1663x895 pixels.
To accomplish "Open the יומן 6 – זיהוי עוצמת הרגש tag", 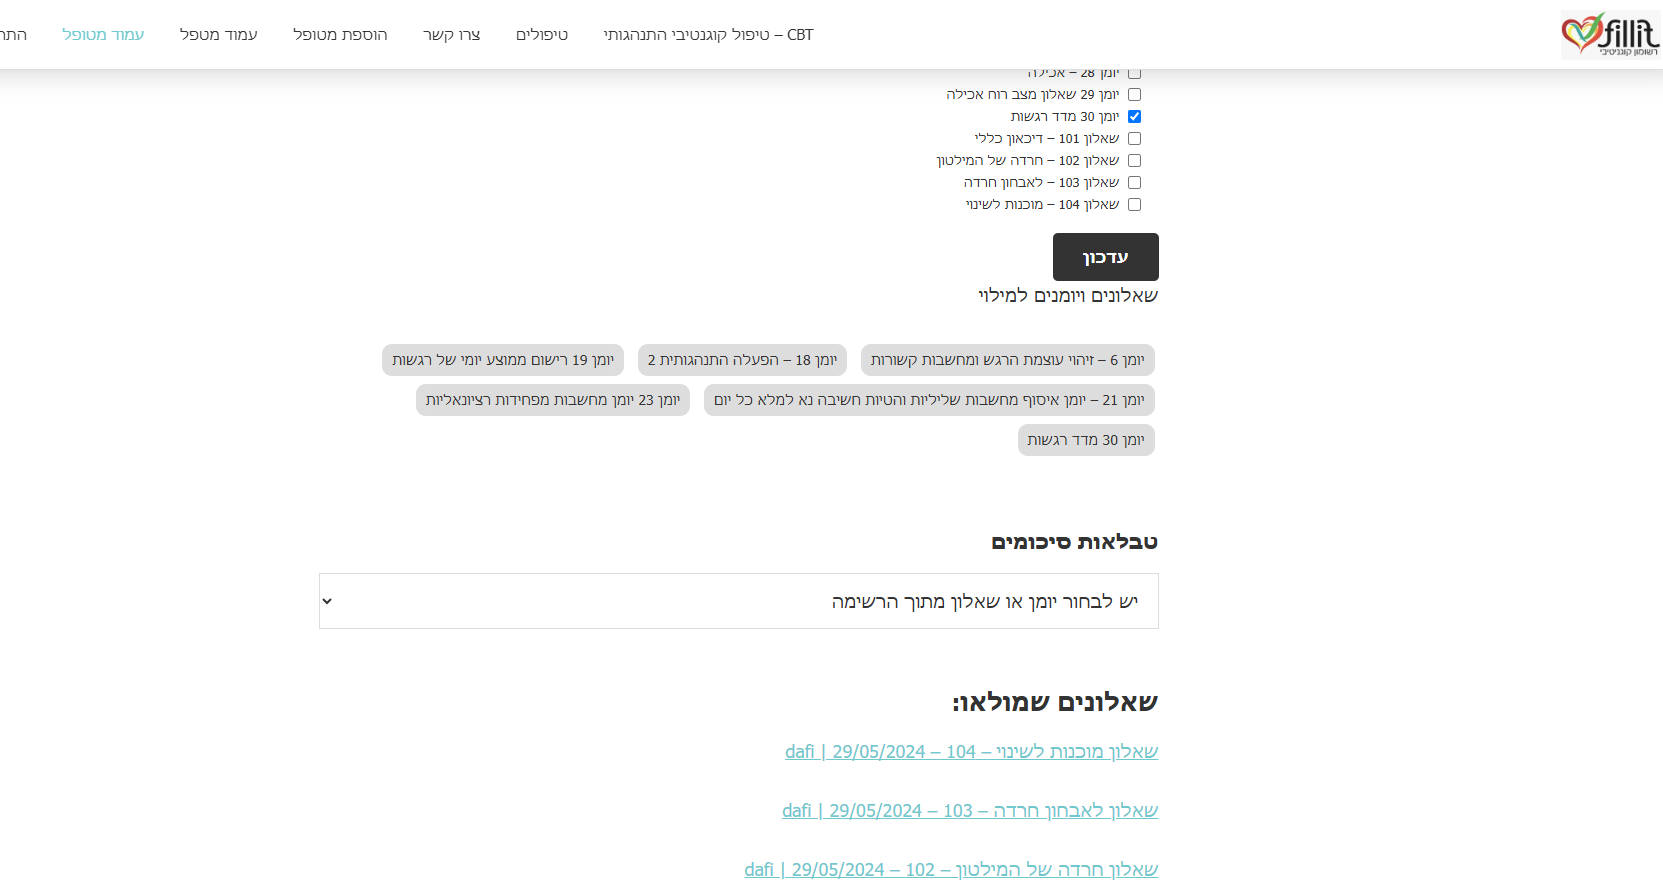I will click(x=1008, y=360).
